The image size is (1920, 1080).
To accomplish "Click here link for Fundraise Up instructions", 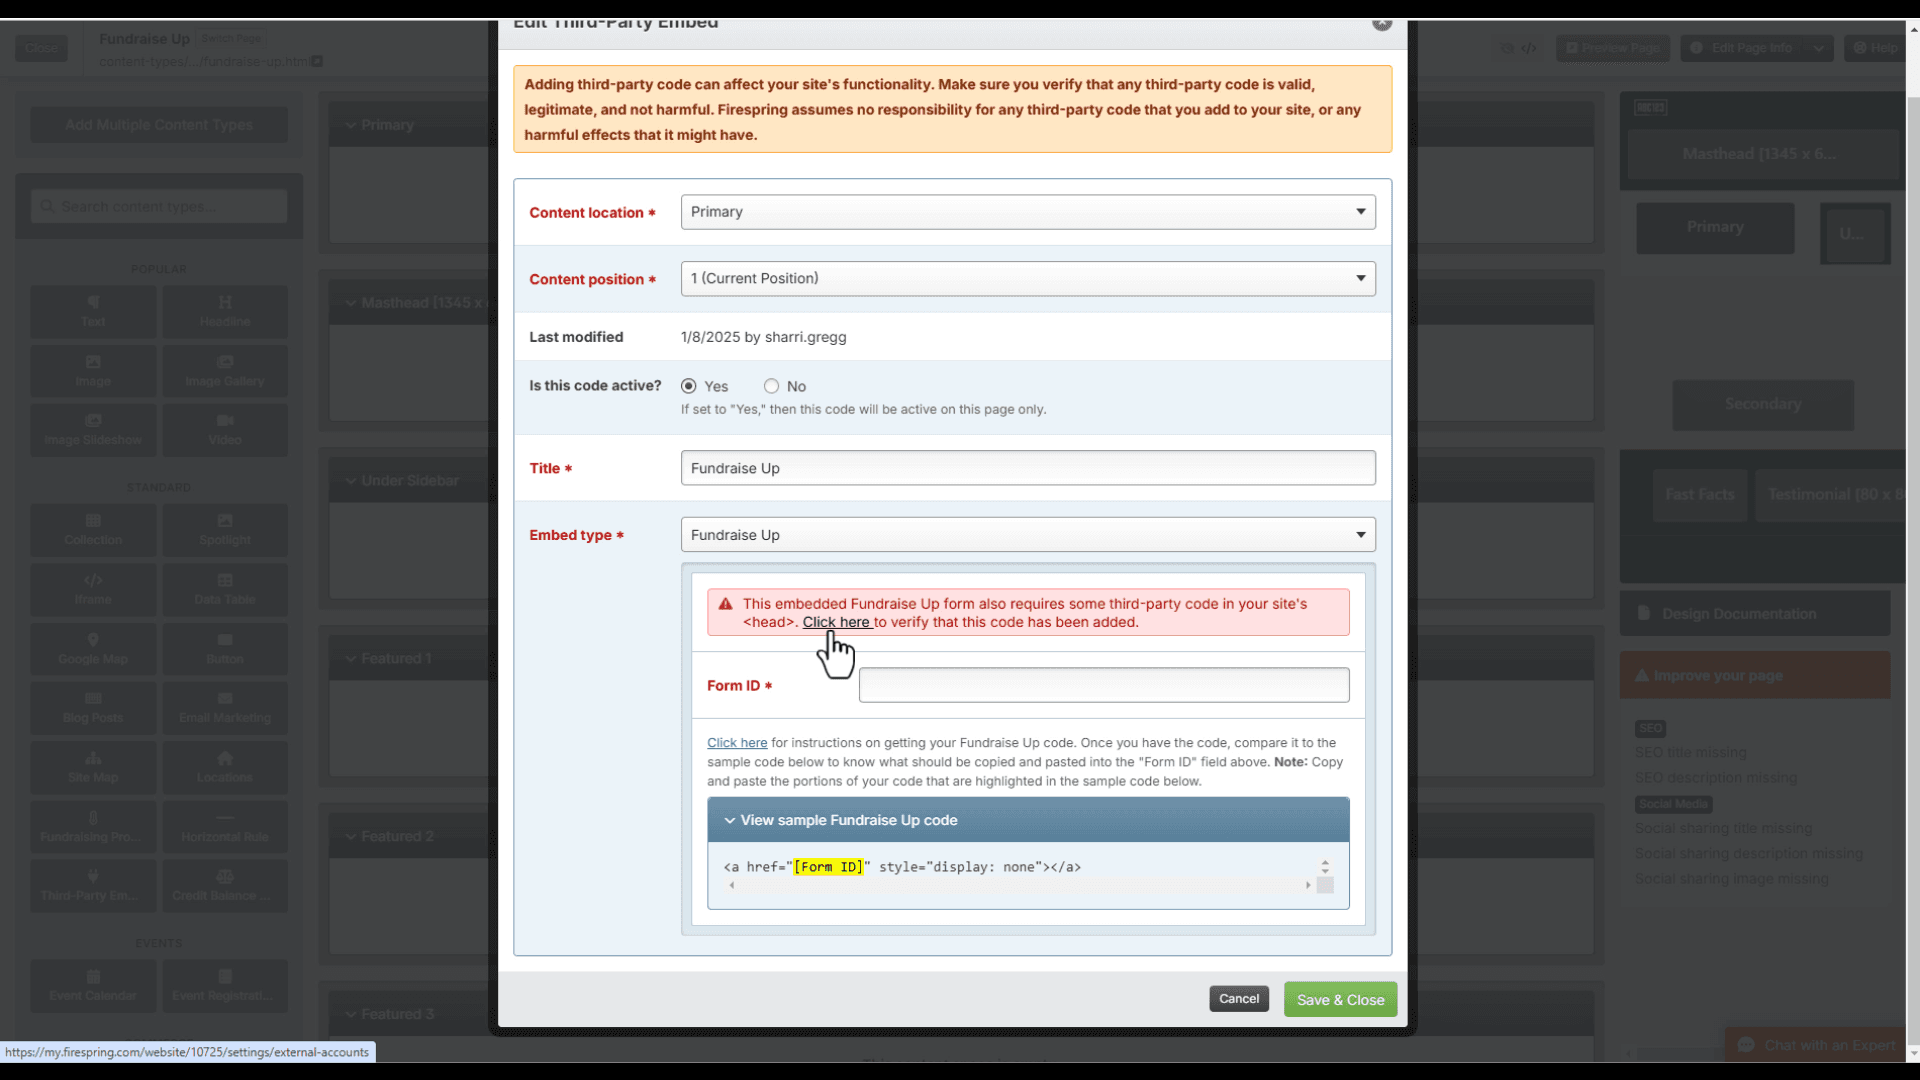I will (737, 743).
